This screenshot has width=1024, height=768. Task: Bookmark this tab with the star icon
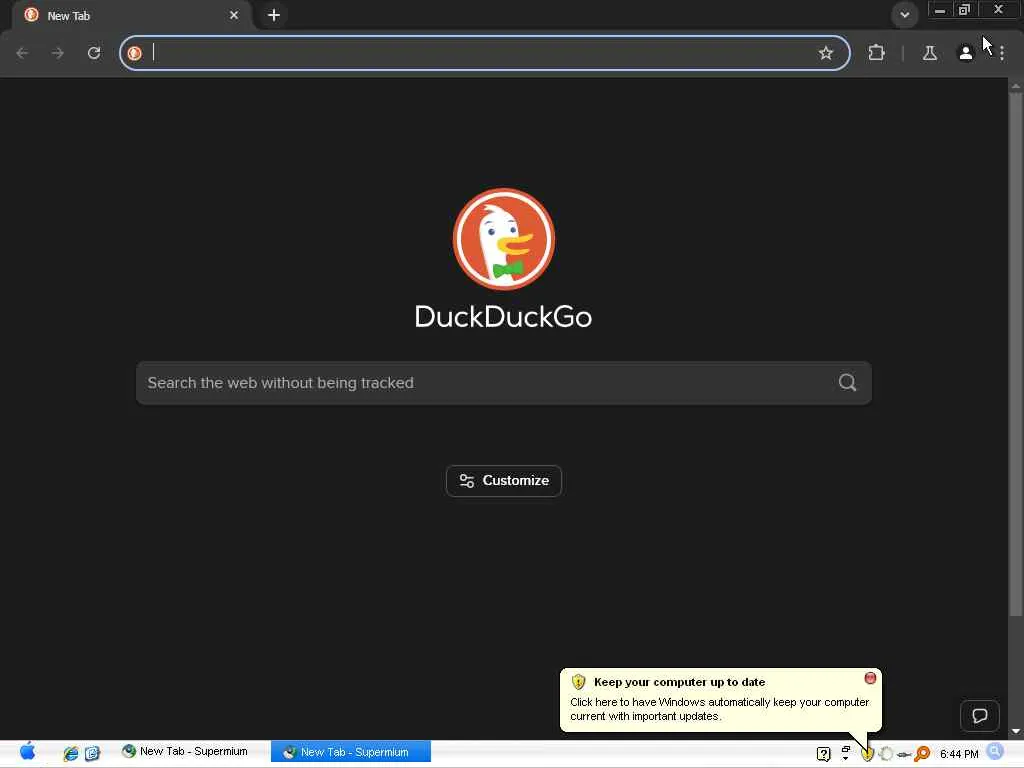(825, 53)
